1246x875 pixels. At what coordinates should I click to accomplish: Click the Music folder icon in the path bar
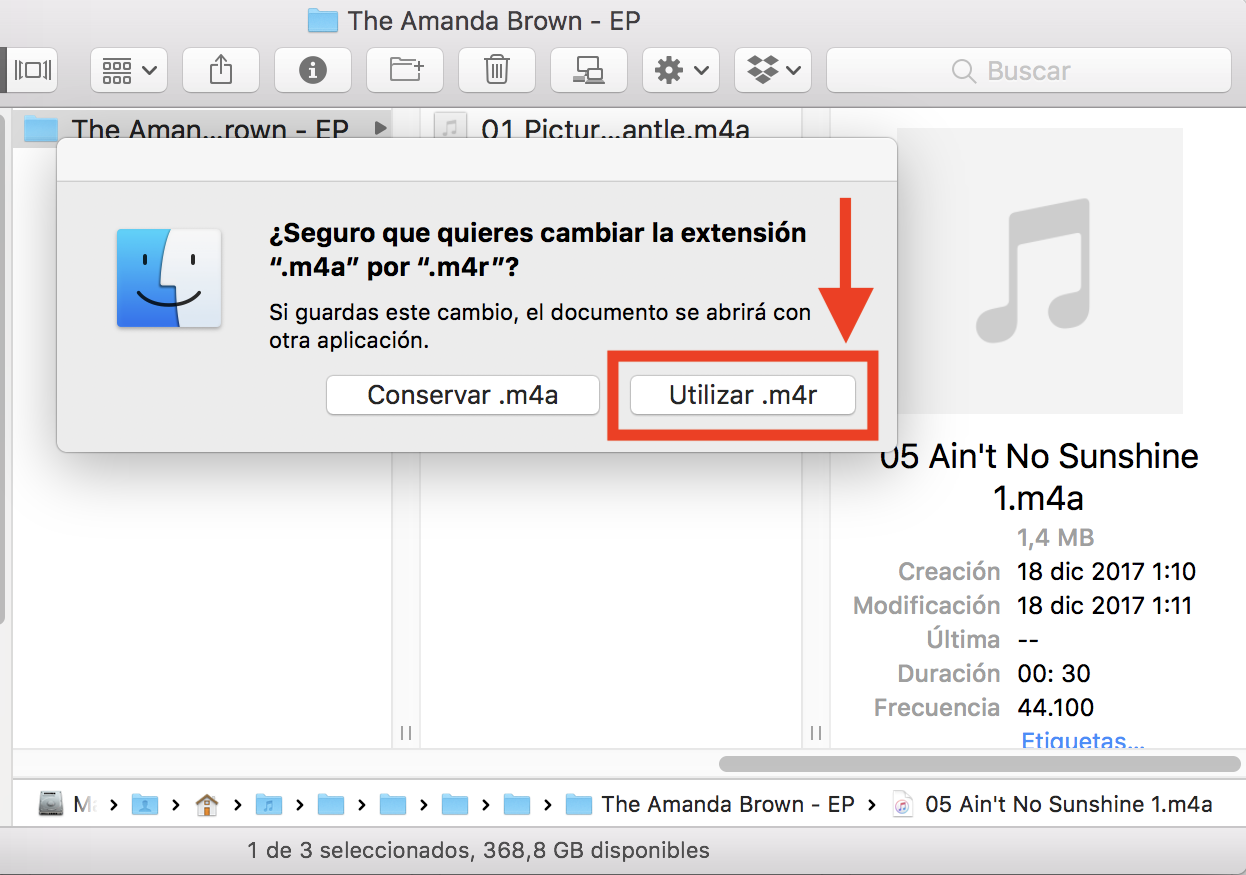pyautogui.click(x=268, y=804)
